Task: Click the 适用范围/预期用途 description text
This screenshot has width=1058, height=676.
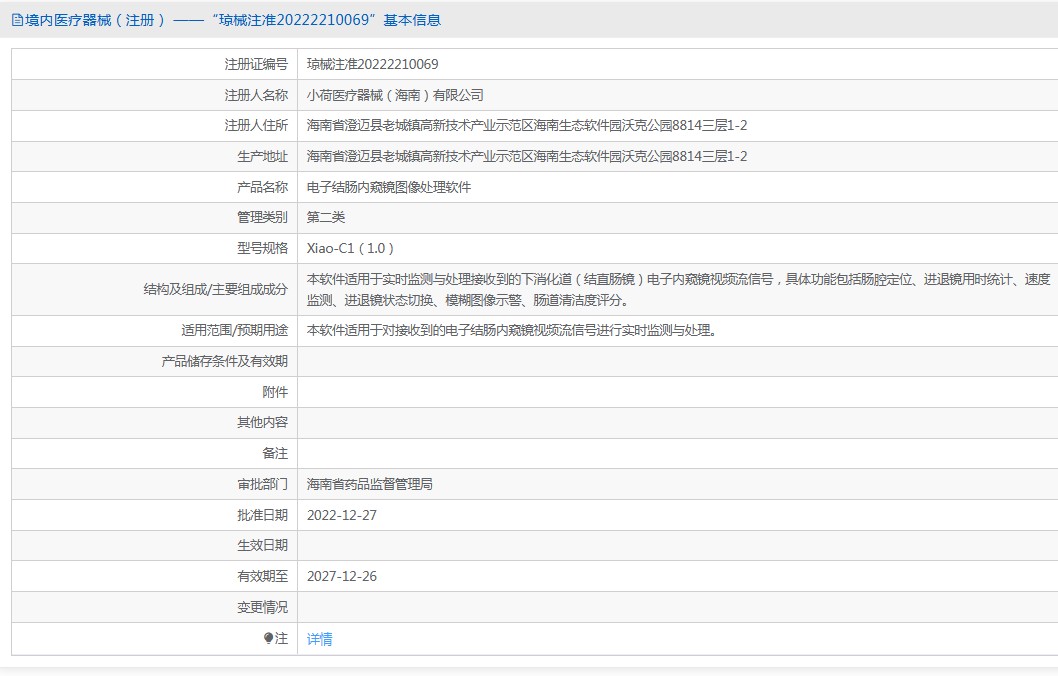Action: pos(511,330)
